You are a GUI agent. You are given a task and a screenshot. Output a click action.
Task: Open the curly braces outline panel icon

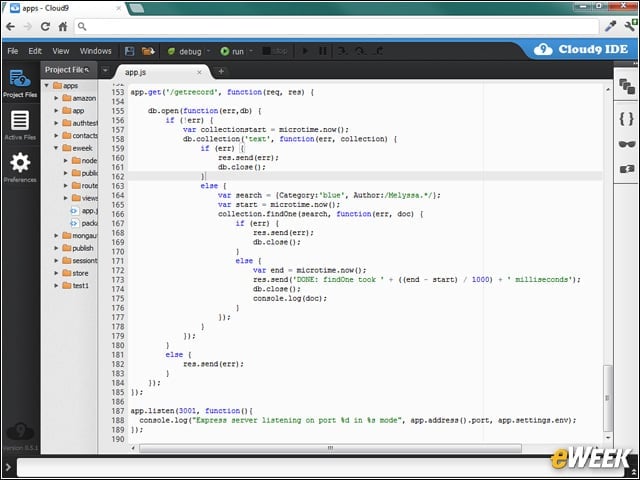pyautogui.click(x=627, y=119)
